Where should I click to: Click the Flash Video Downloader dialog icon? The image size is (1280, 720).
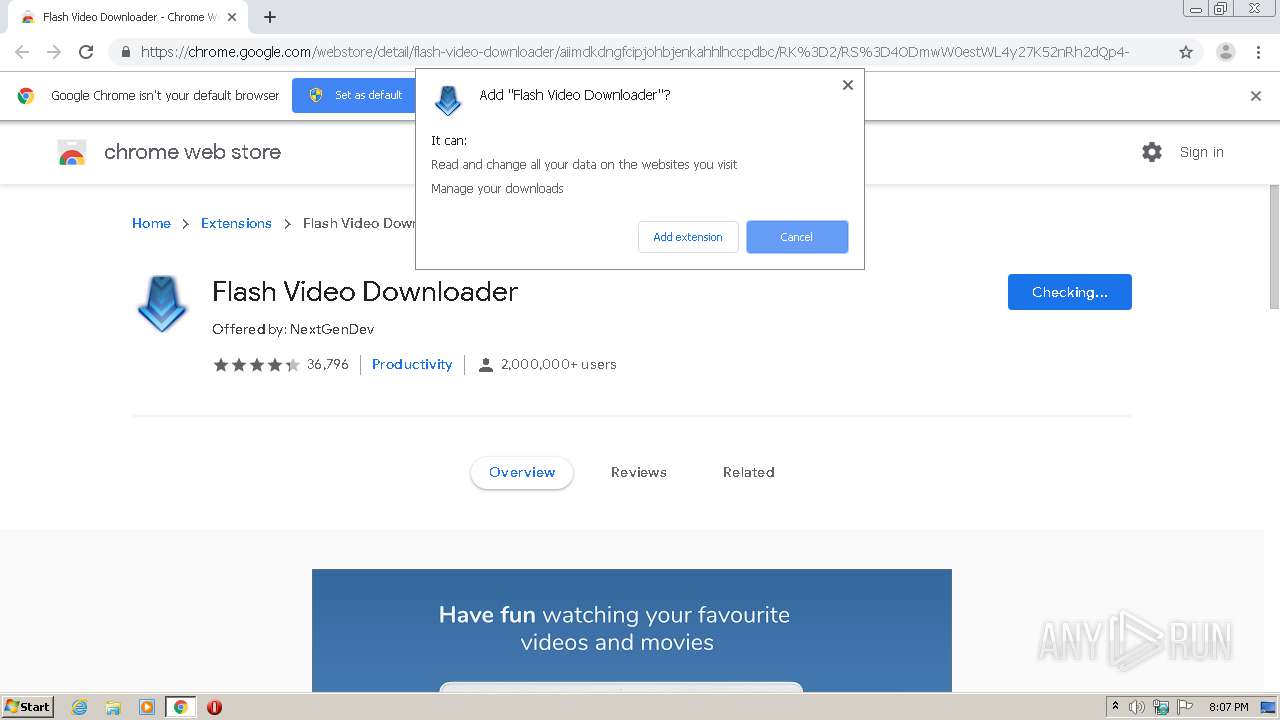[448, 100]
